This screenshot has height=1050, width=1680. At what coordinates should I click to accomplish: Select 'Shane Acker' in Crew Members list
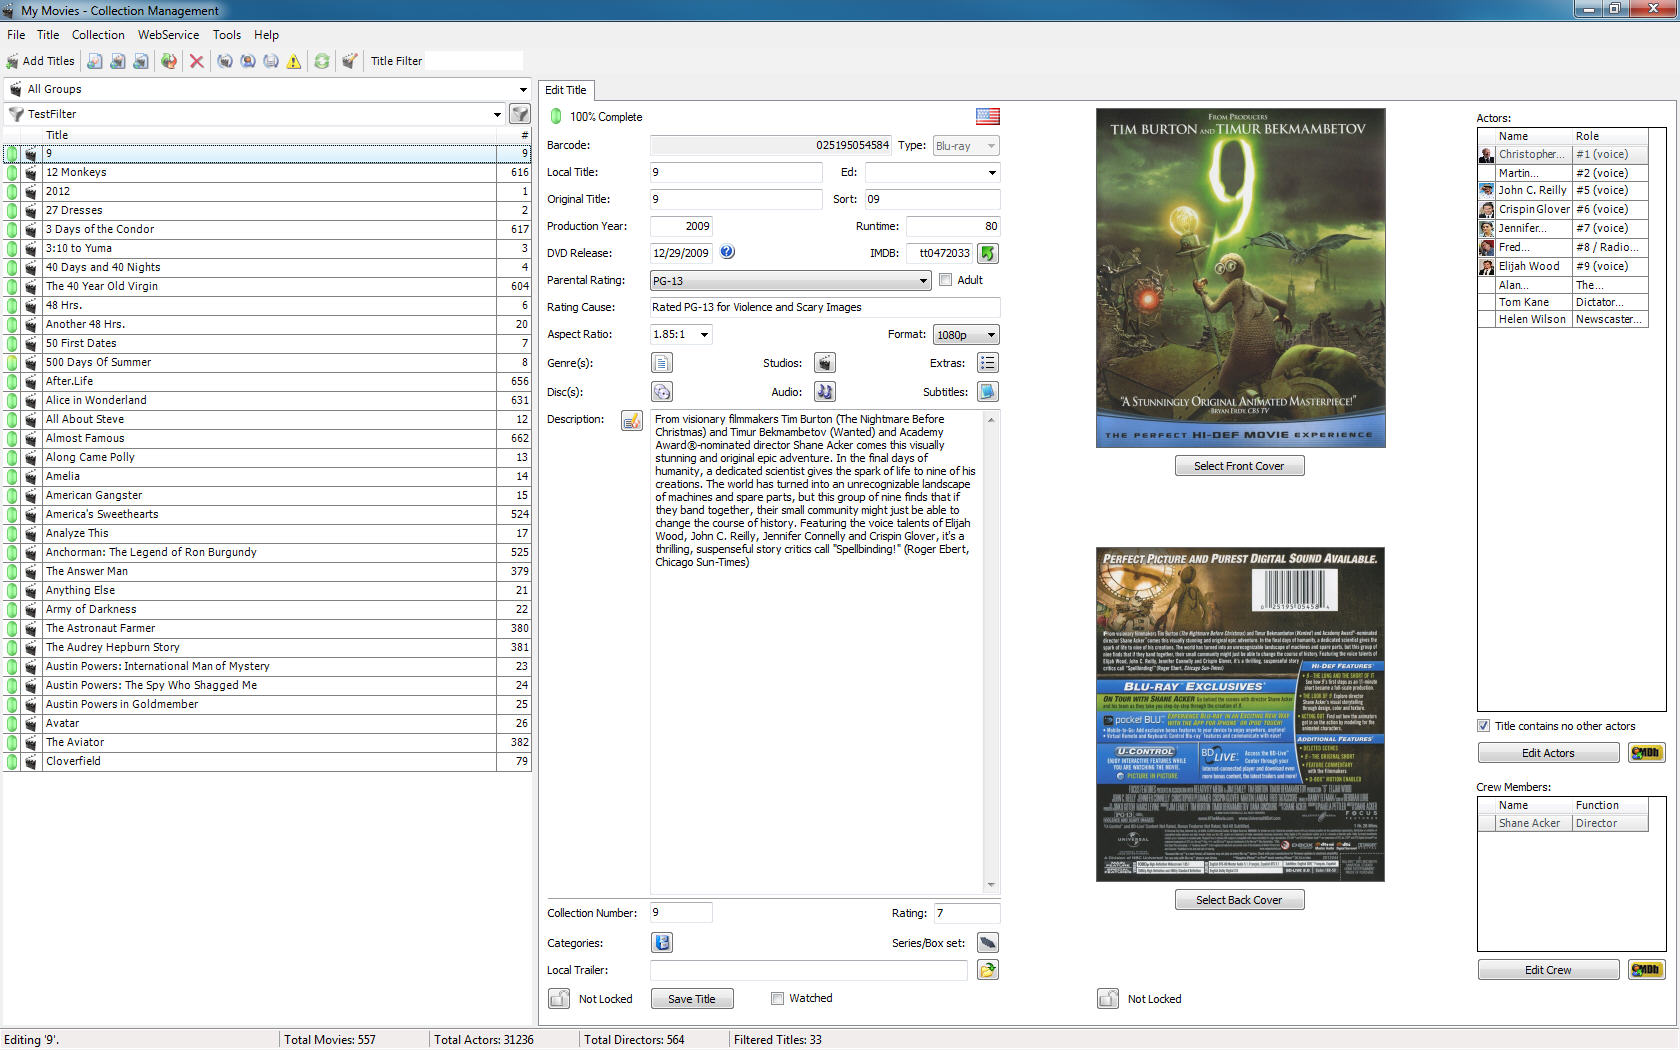(1562, 823)
